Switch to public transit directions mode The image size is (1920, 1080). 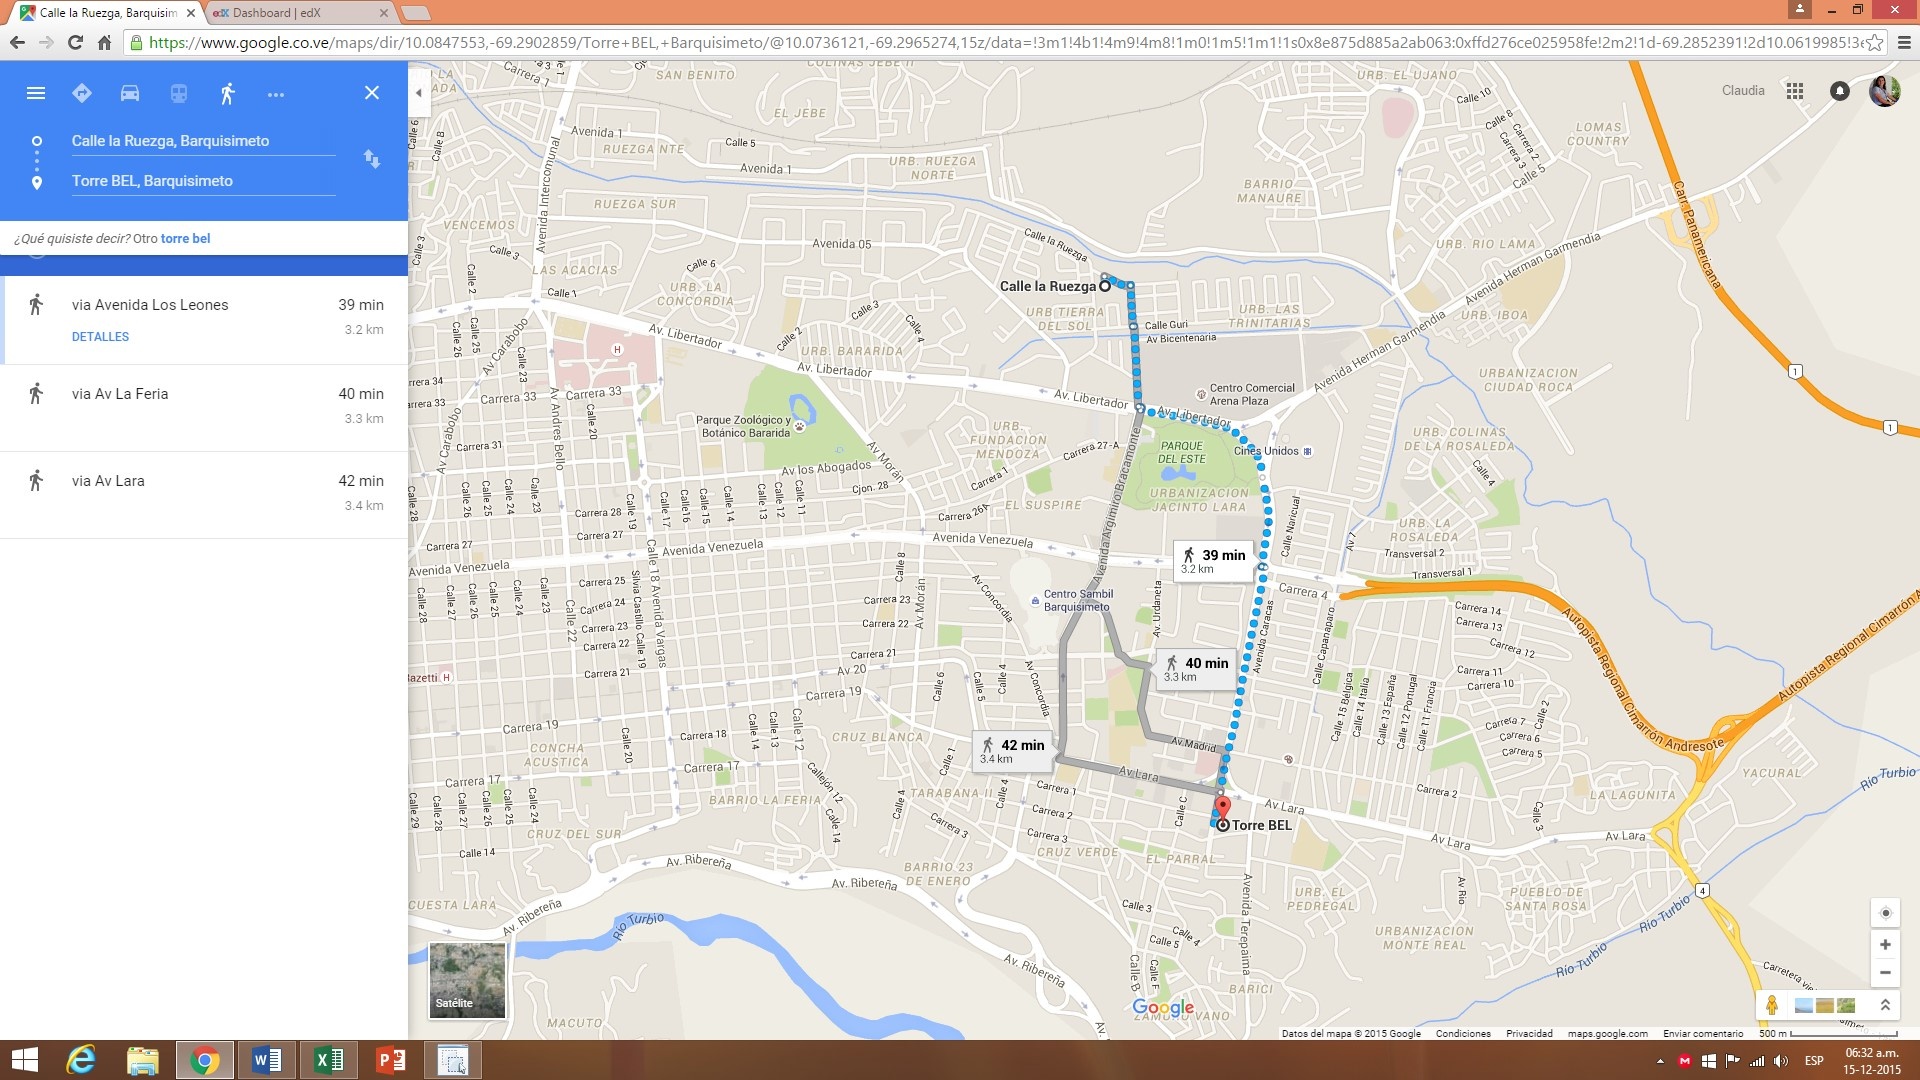pyautogui.click(x=178, y=93)
